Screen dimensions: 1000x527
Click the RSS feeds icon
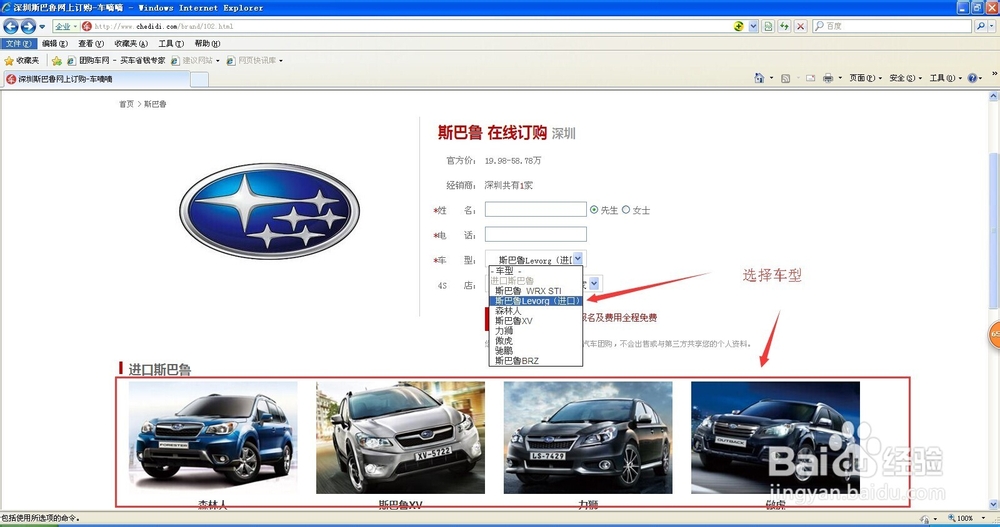pos(786,78)
